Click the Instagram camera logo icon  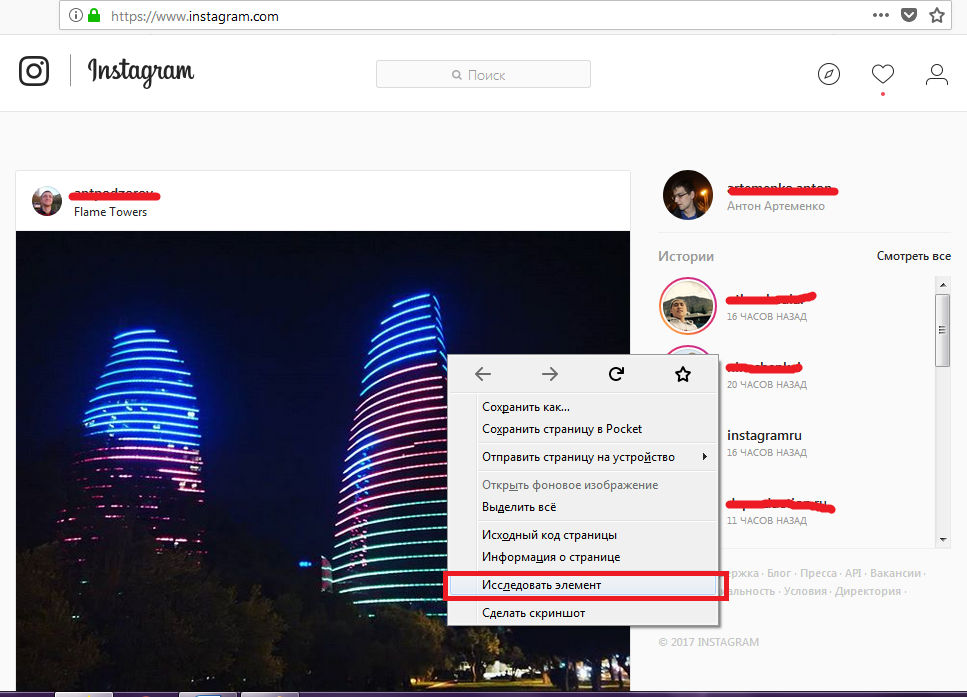[x=34, y=71]
